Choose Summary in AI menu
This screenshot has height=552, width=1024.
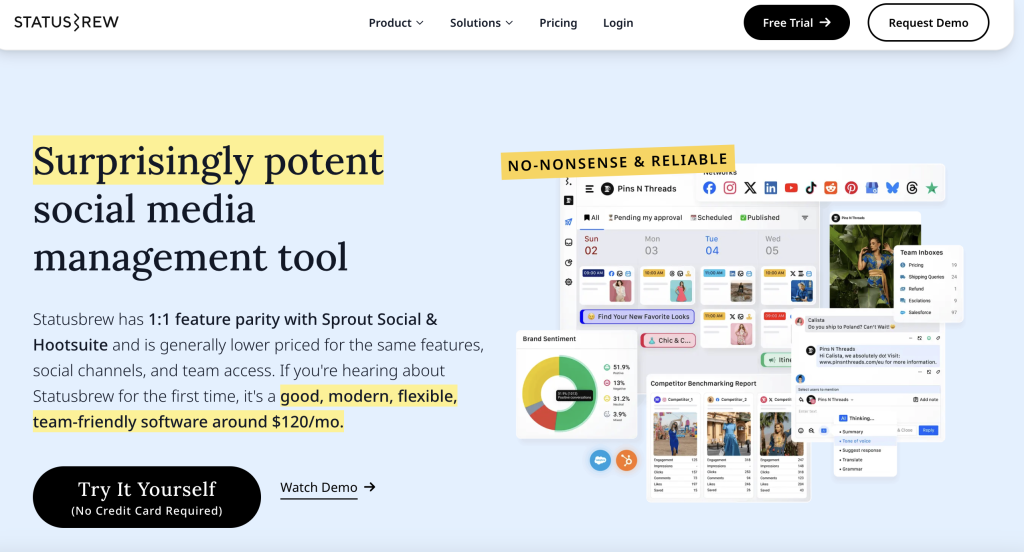click(x=852, y=432)
